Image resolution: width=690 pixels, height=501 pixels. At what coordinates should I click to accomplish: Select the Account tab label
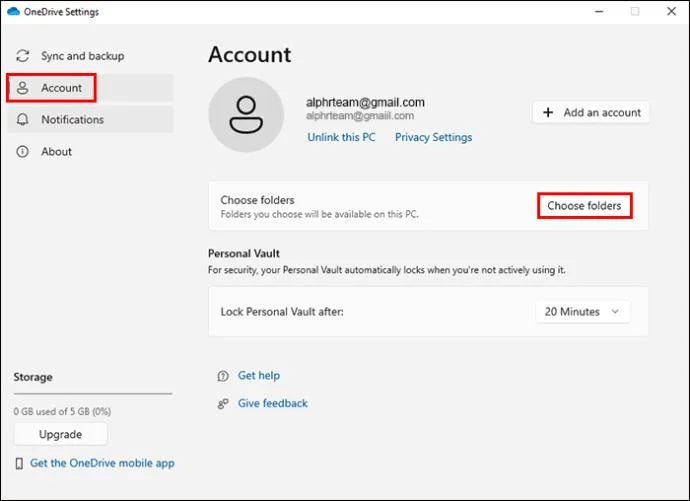tap(61, 88)
